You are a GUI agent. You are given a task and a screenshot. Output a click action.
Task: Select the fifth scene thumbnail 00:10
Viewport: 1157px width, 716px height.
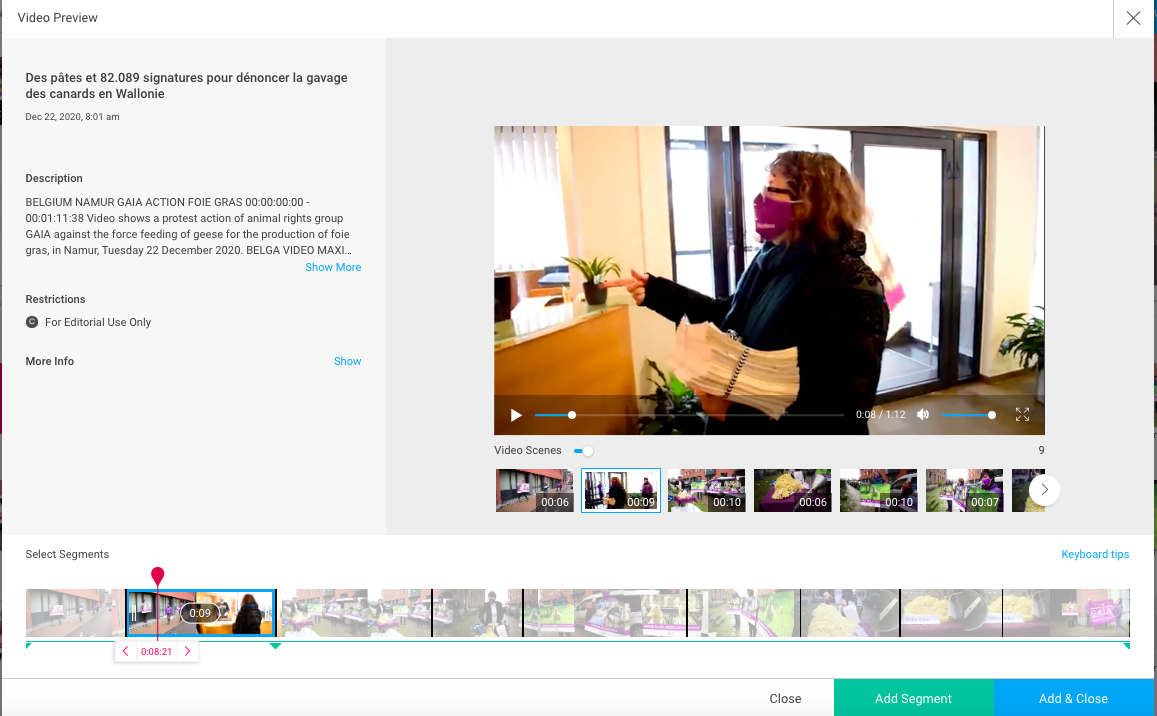pyautogui.click(x=878, y=490)
